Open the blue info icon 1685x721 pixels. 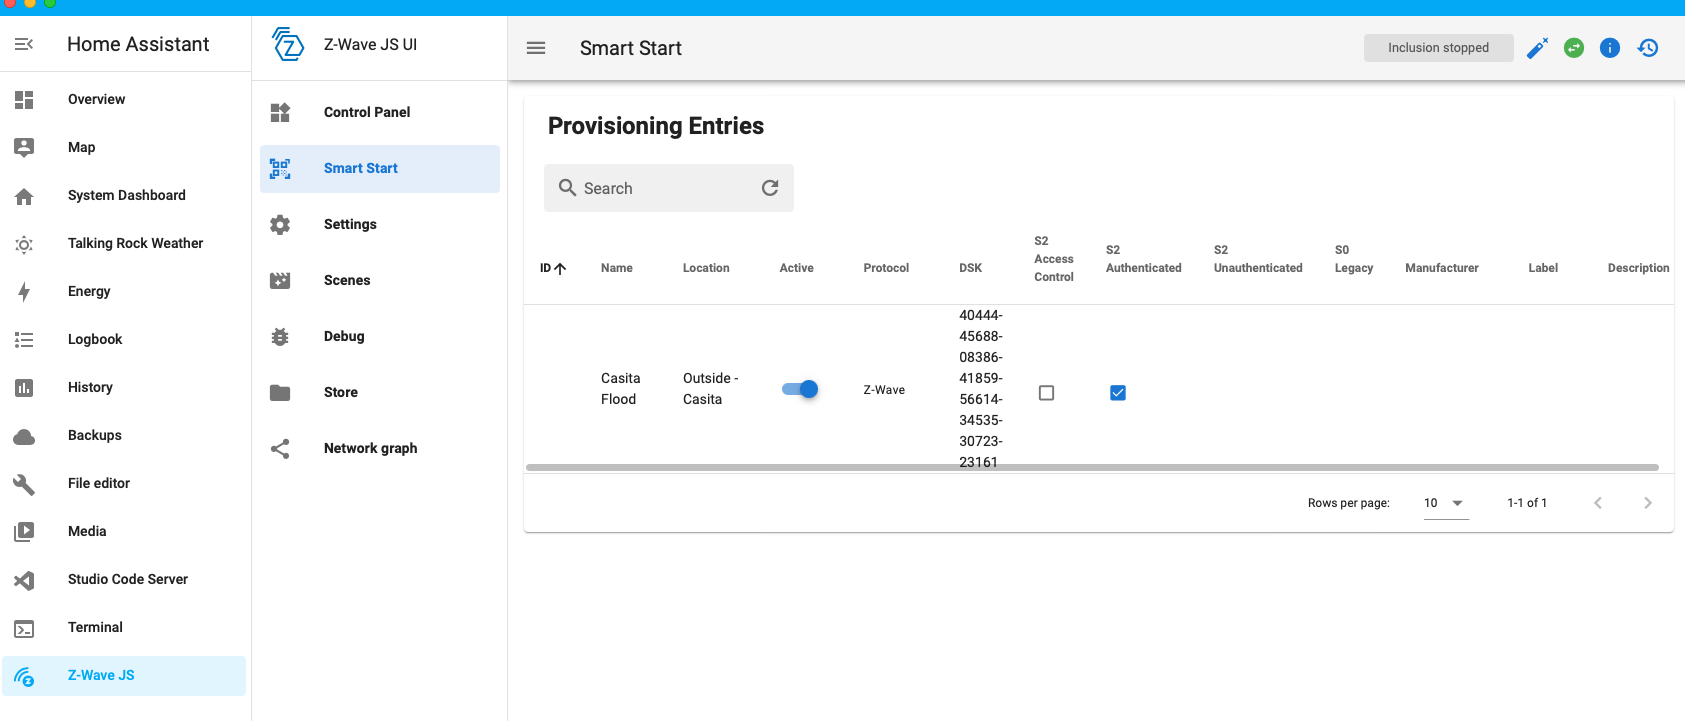coord(1610,48)
